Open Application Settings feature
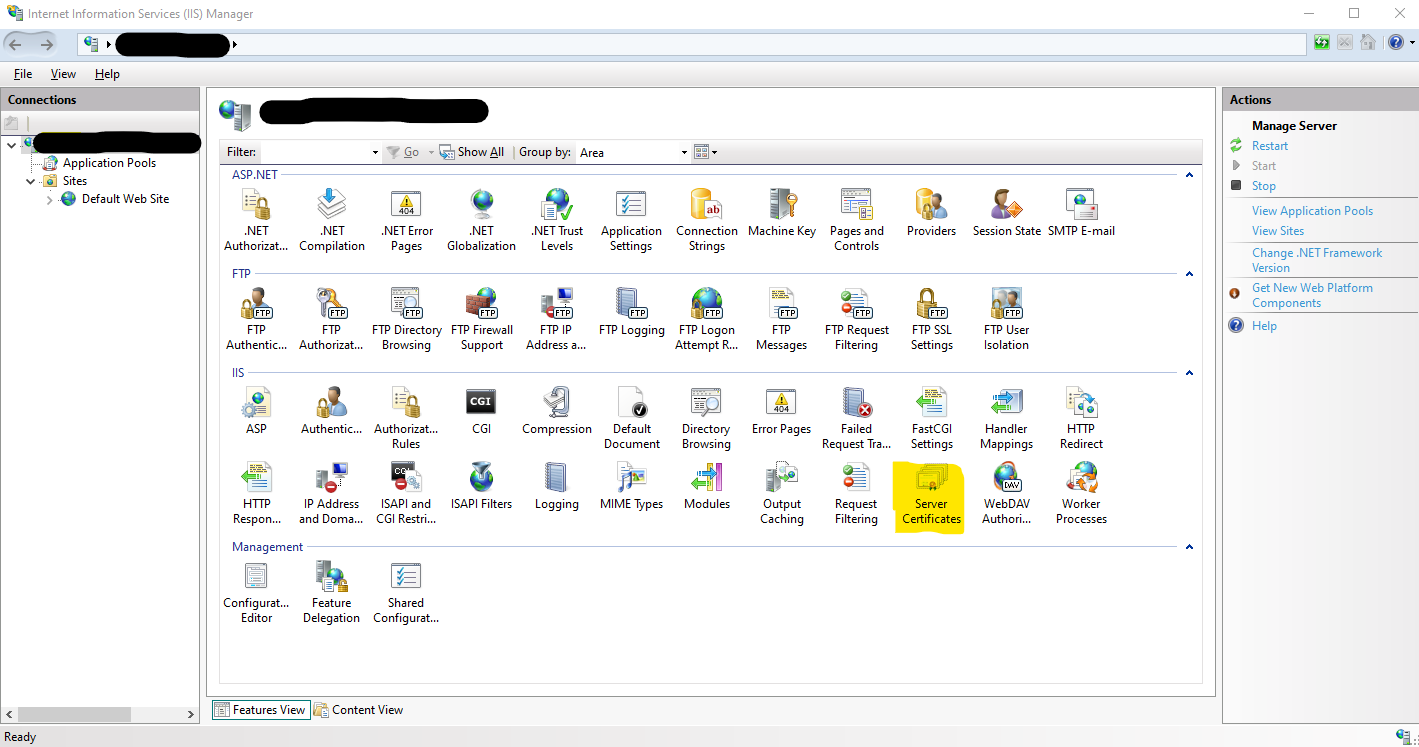 tap(631, 220)
